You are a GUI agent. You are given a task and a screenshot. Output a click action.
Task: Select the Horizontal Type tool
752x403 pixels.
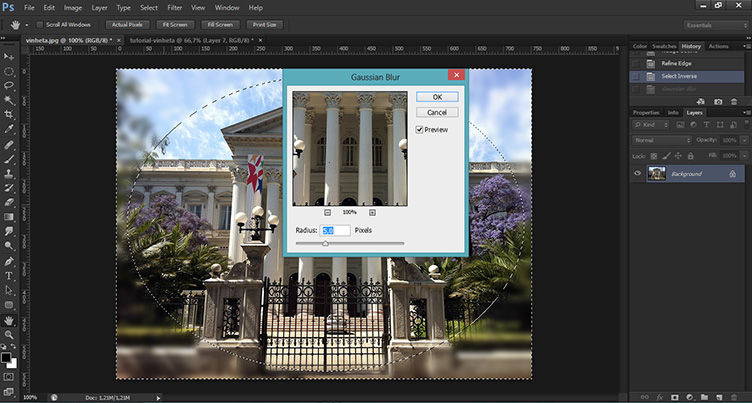click(9, 274)
